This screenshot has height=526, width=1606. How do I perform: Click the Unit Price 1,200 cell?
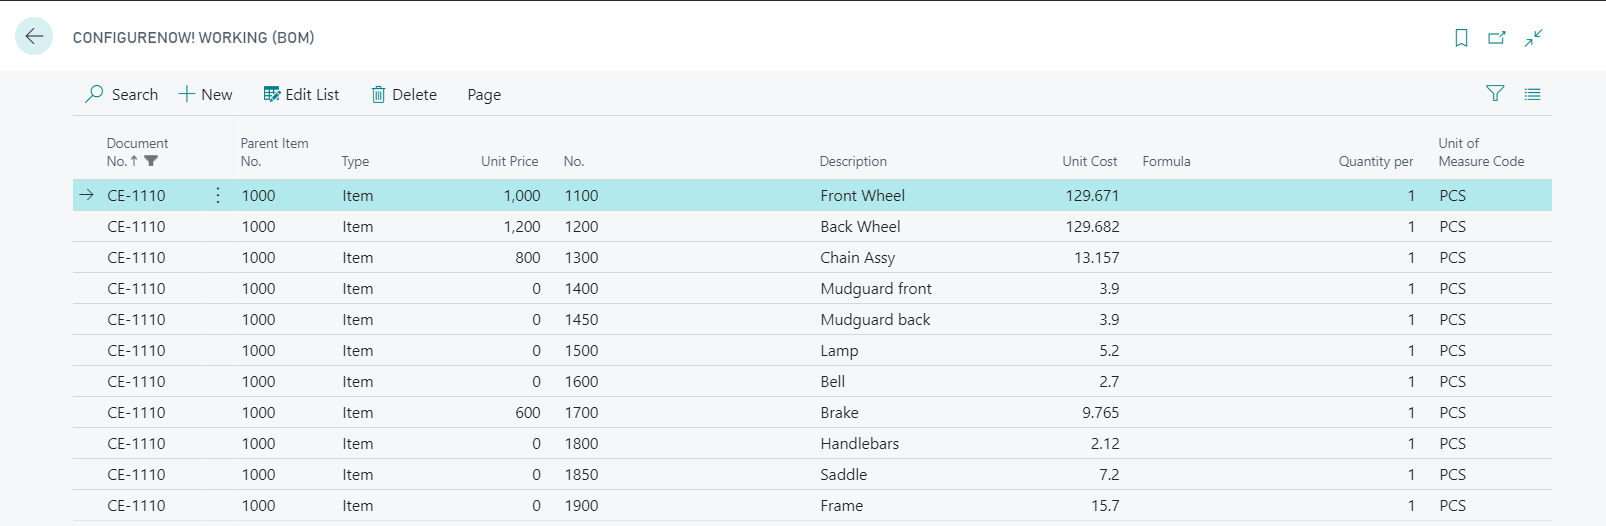(521, 227)
